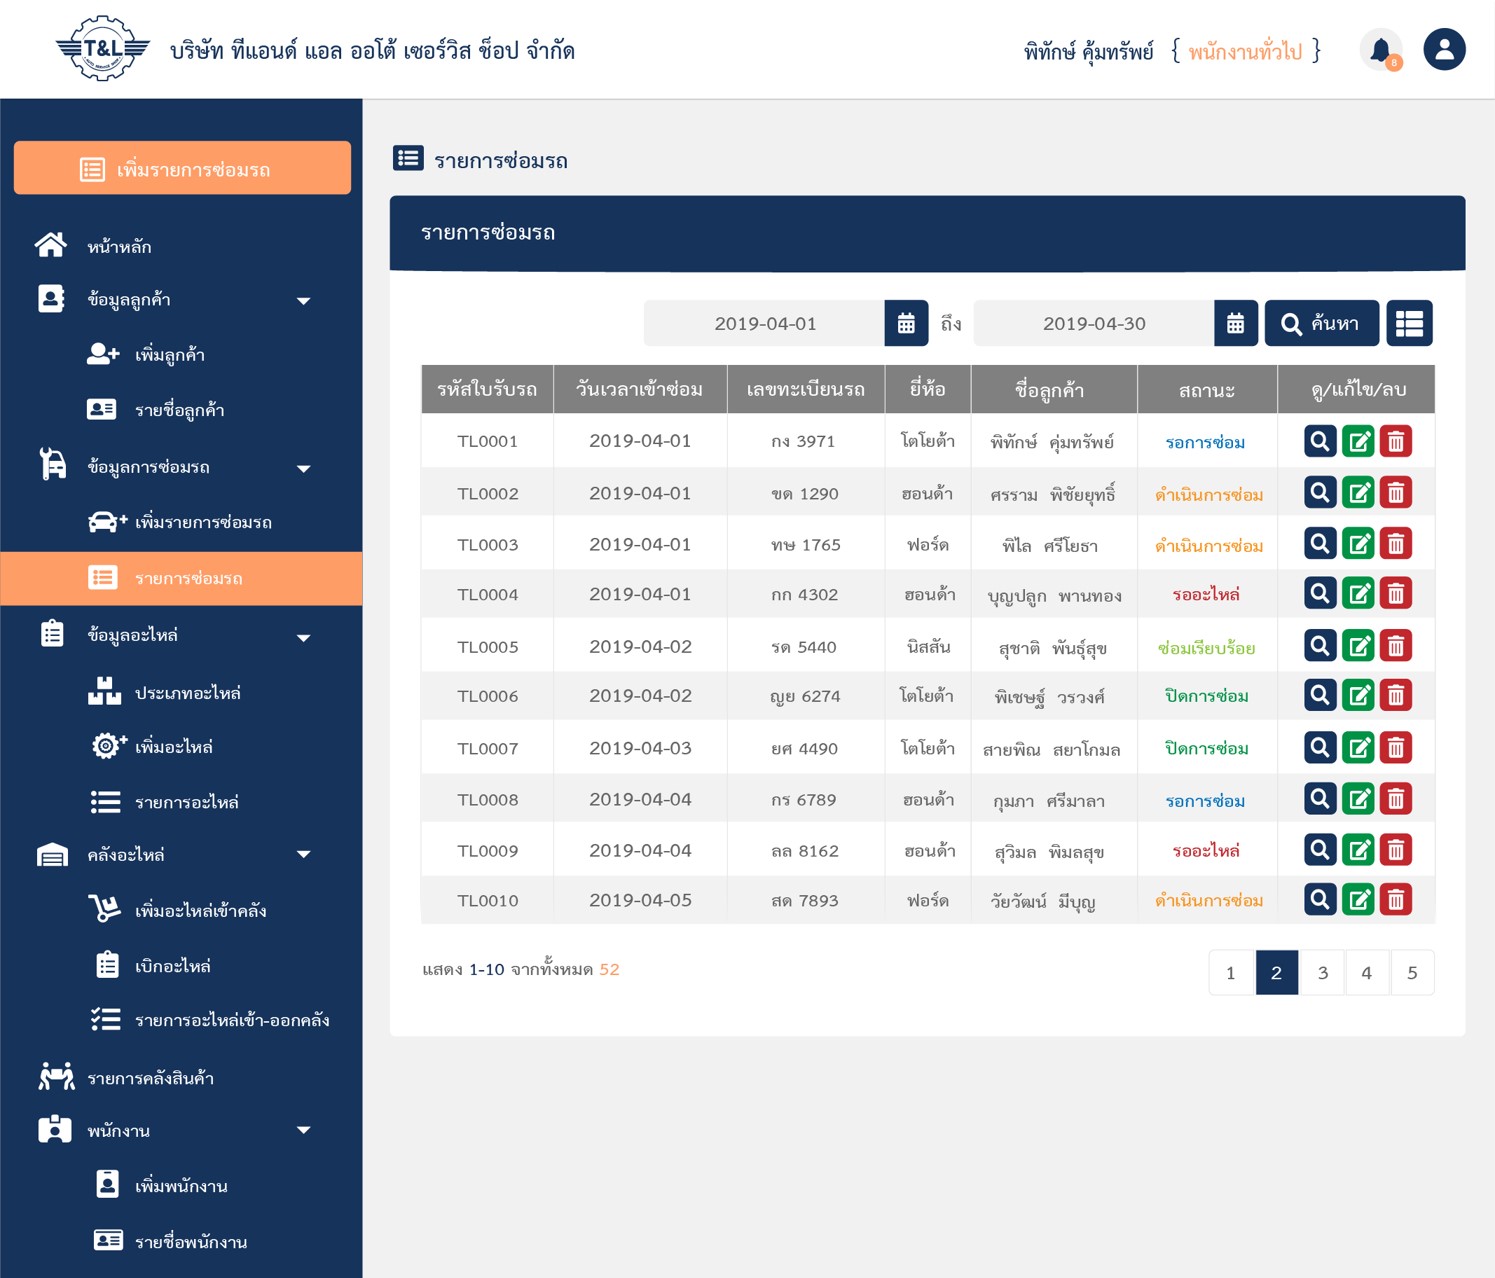The height and width of the screenshot is (1278, 1495).
Task: Collapse the พนักงาน sidebar section
Action: (x=303, y=1131)
